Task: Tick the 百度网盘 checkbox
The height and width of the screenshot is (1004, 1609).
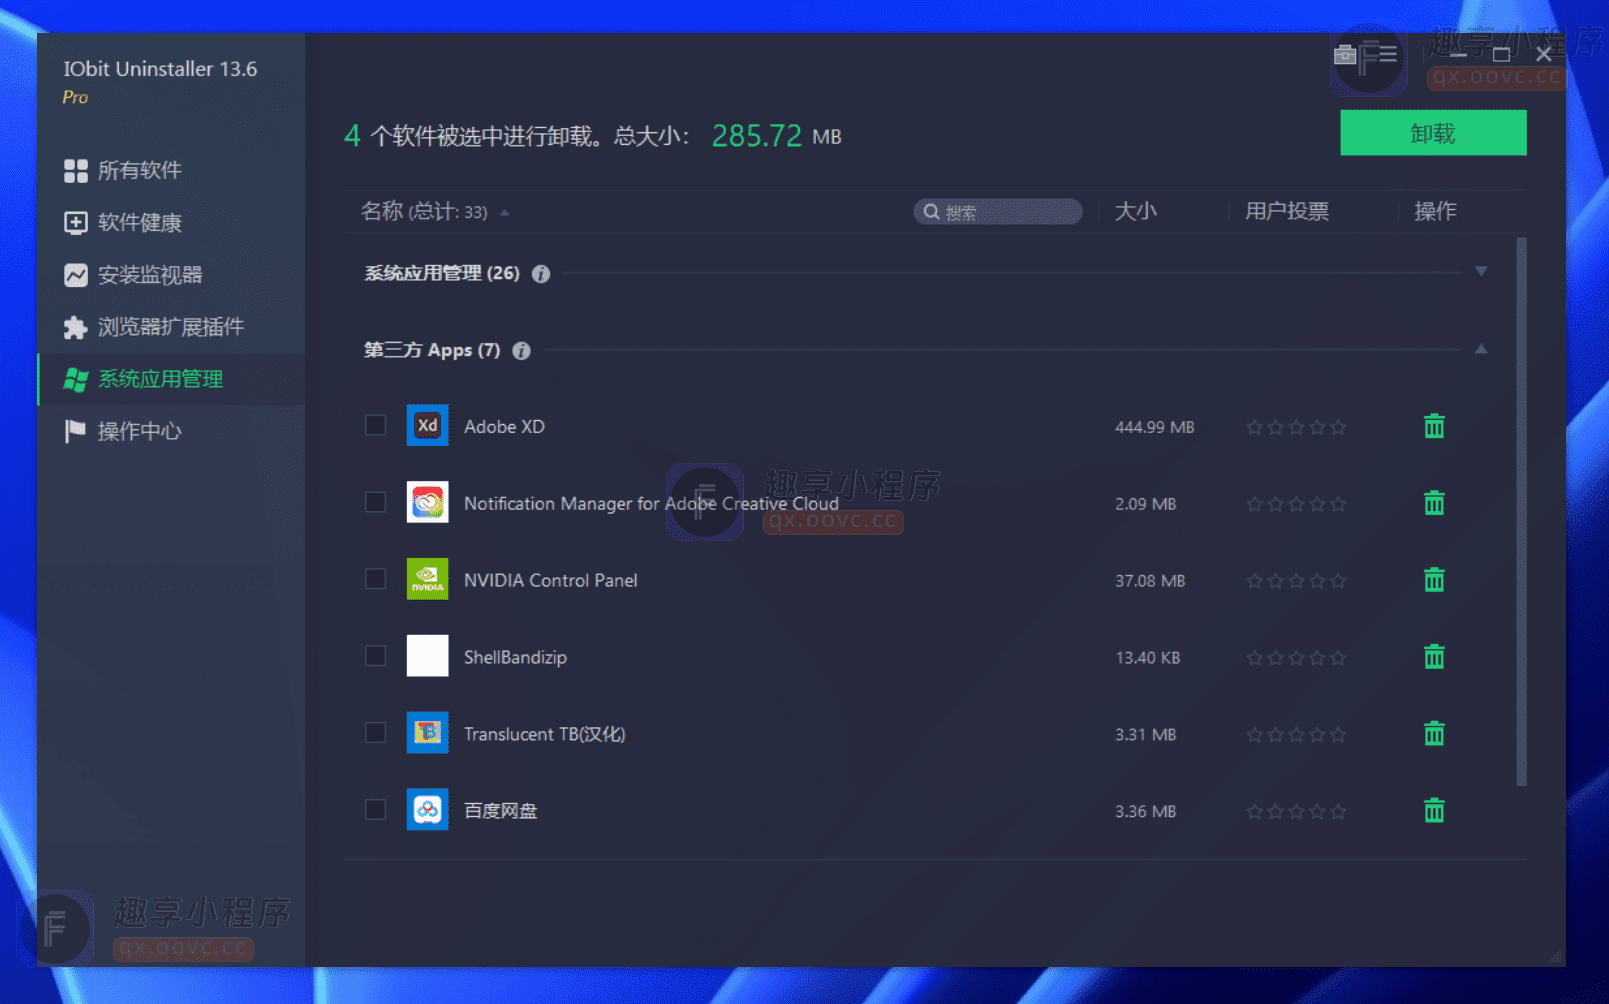Action: pyautogui.click(x=375, y=809)
